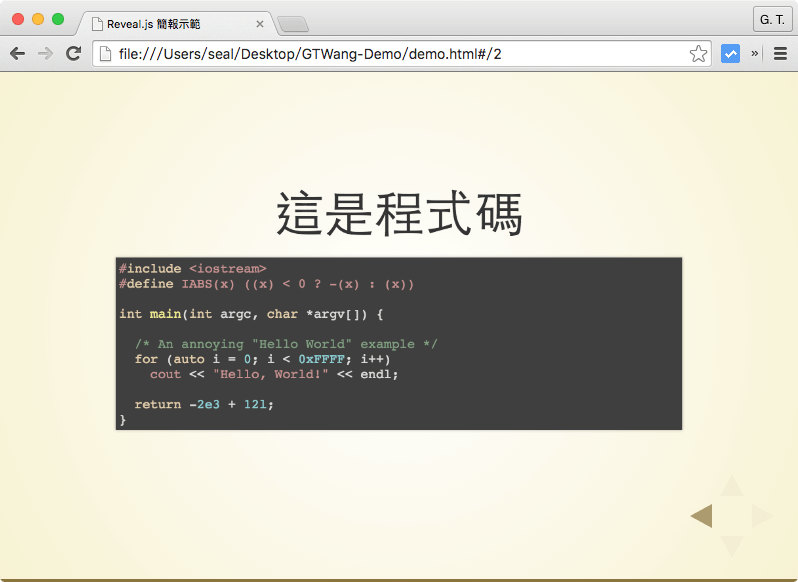This screenshot has height=582, width=798.
Task: Advance to the next slide with right arrow
Action: (x=761, y=516)
